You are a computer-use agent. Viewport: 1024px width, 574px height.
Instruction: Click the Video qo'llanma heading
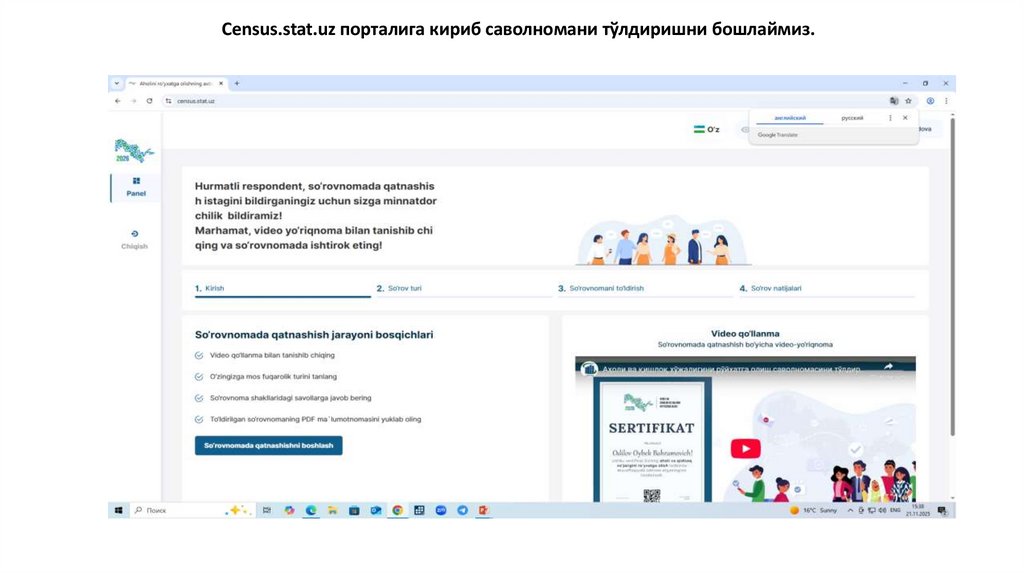(745, 334)
